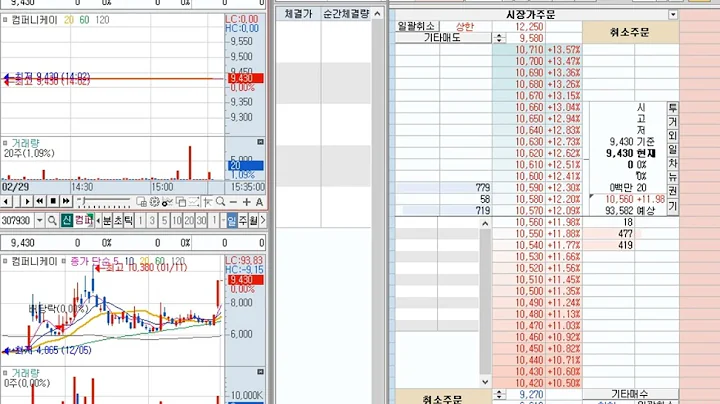Click the overlapping chart copy icon
The width and height of the screenshot is (720, 404).
pyautogui.click(x=181, y=202)
